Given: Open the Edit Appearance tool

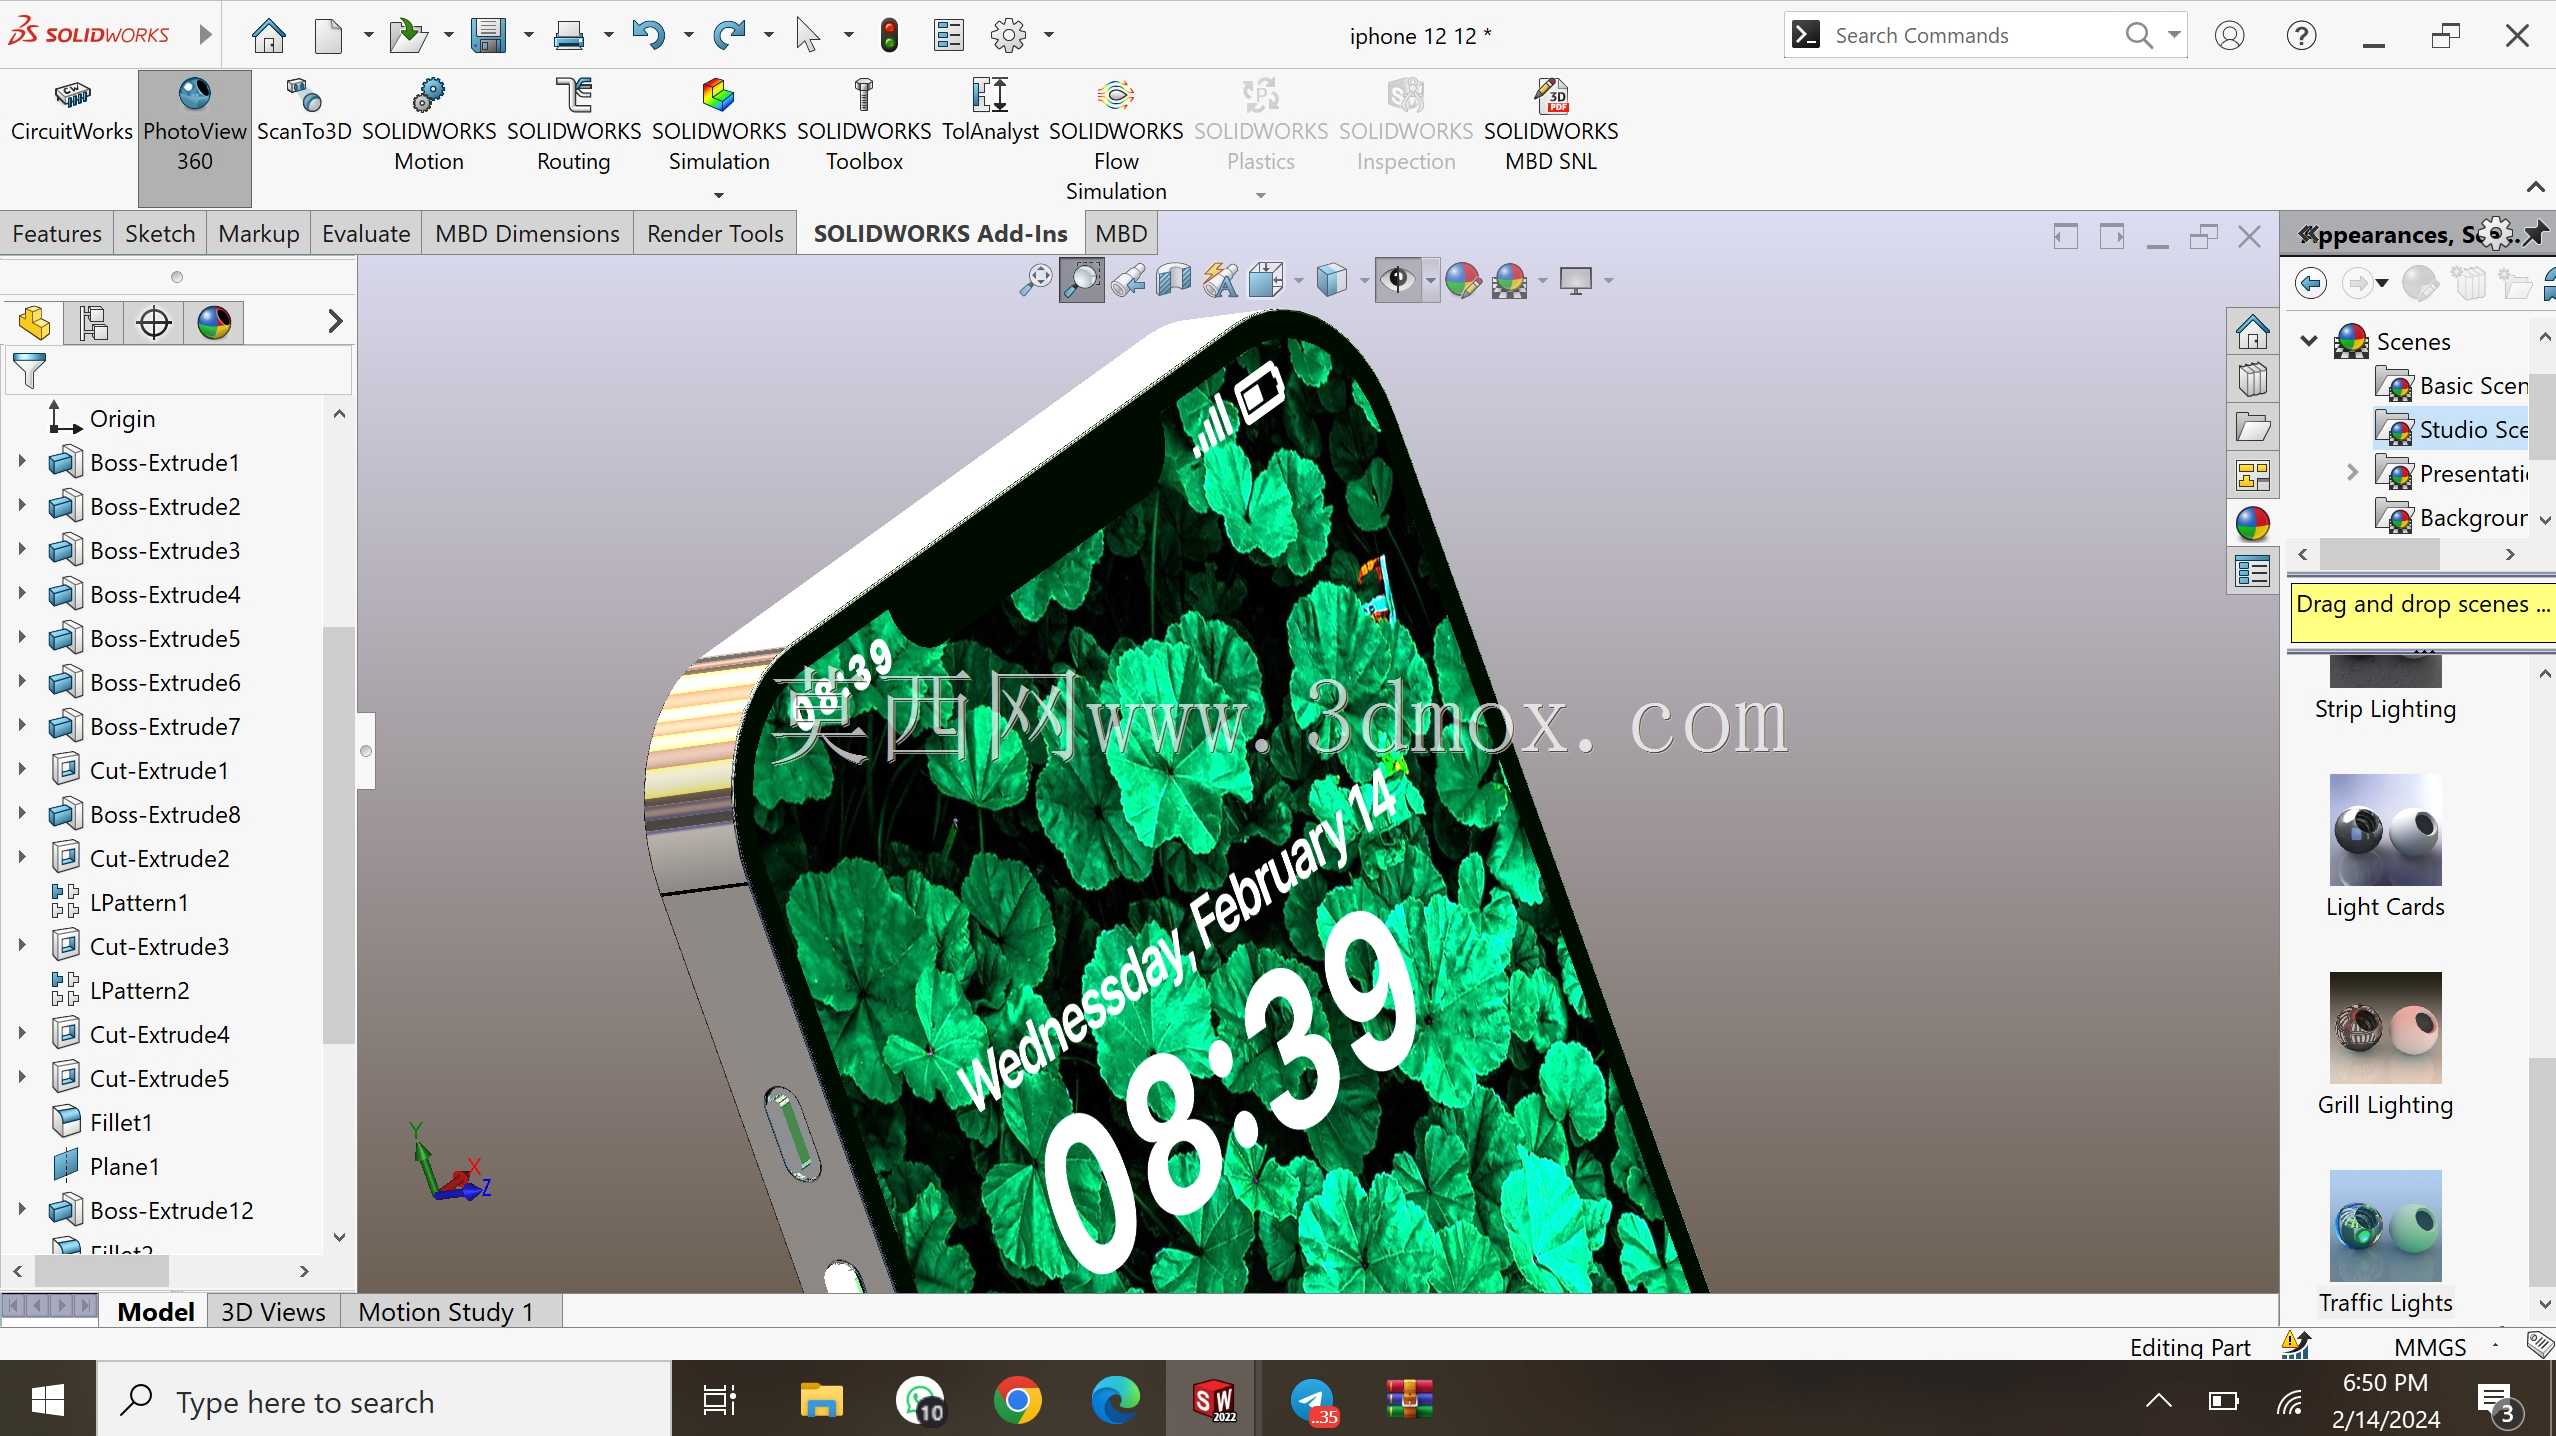Looking at the screenshot, I should (1462, 281).
